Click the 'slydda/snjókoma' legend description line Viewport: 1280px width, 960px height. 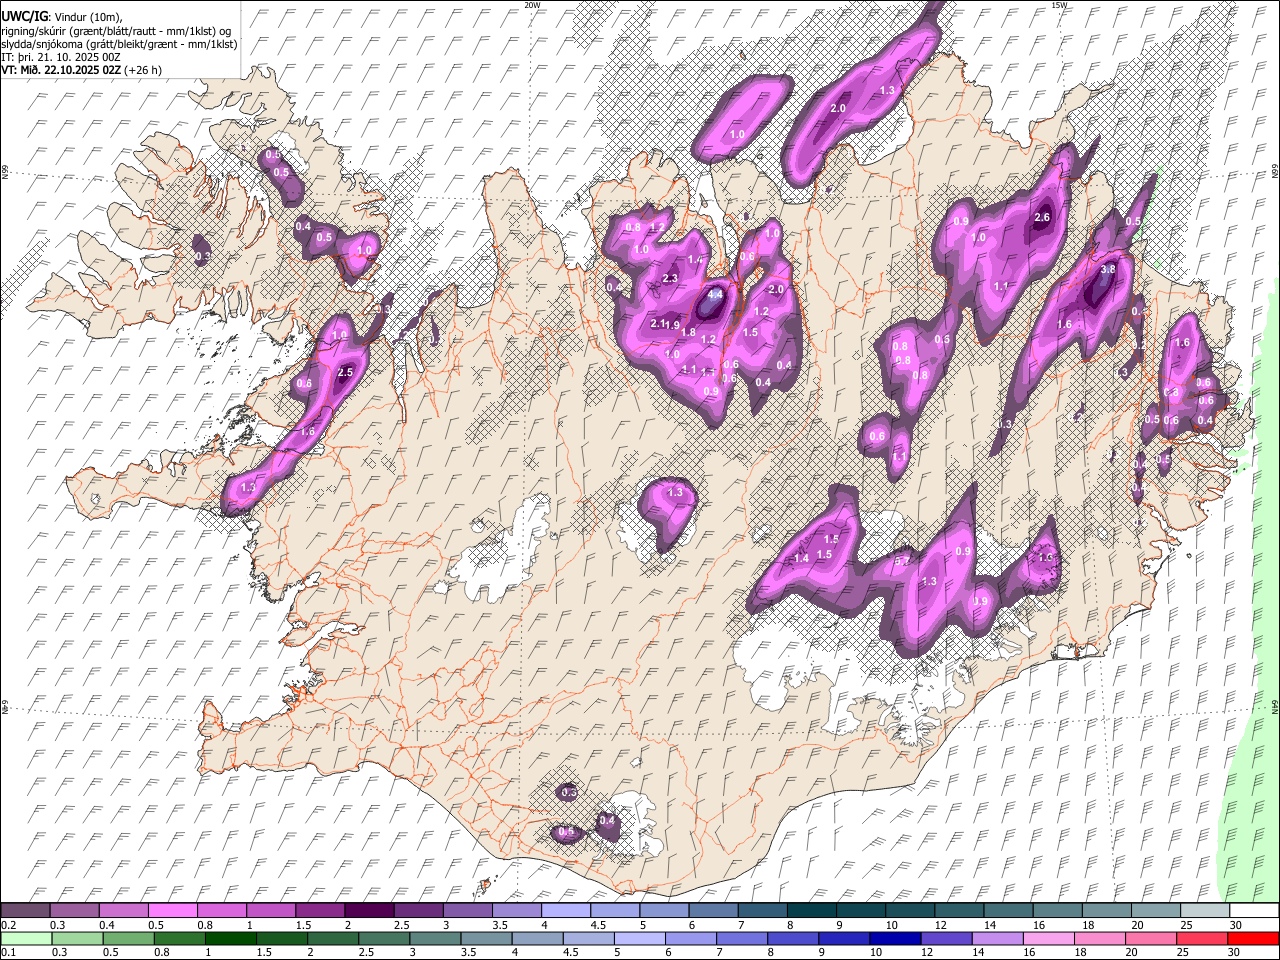click(x=119, y=44)
